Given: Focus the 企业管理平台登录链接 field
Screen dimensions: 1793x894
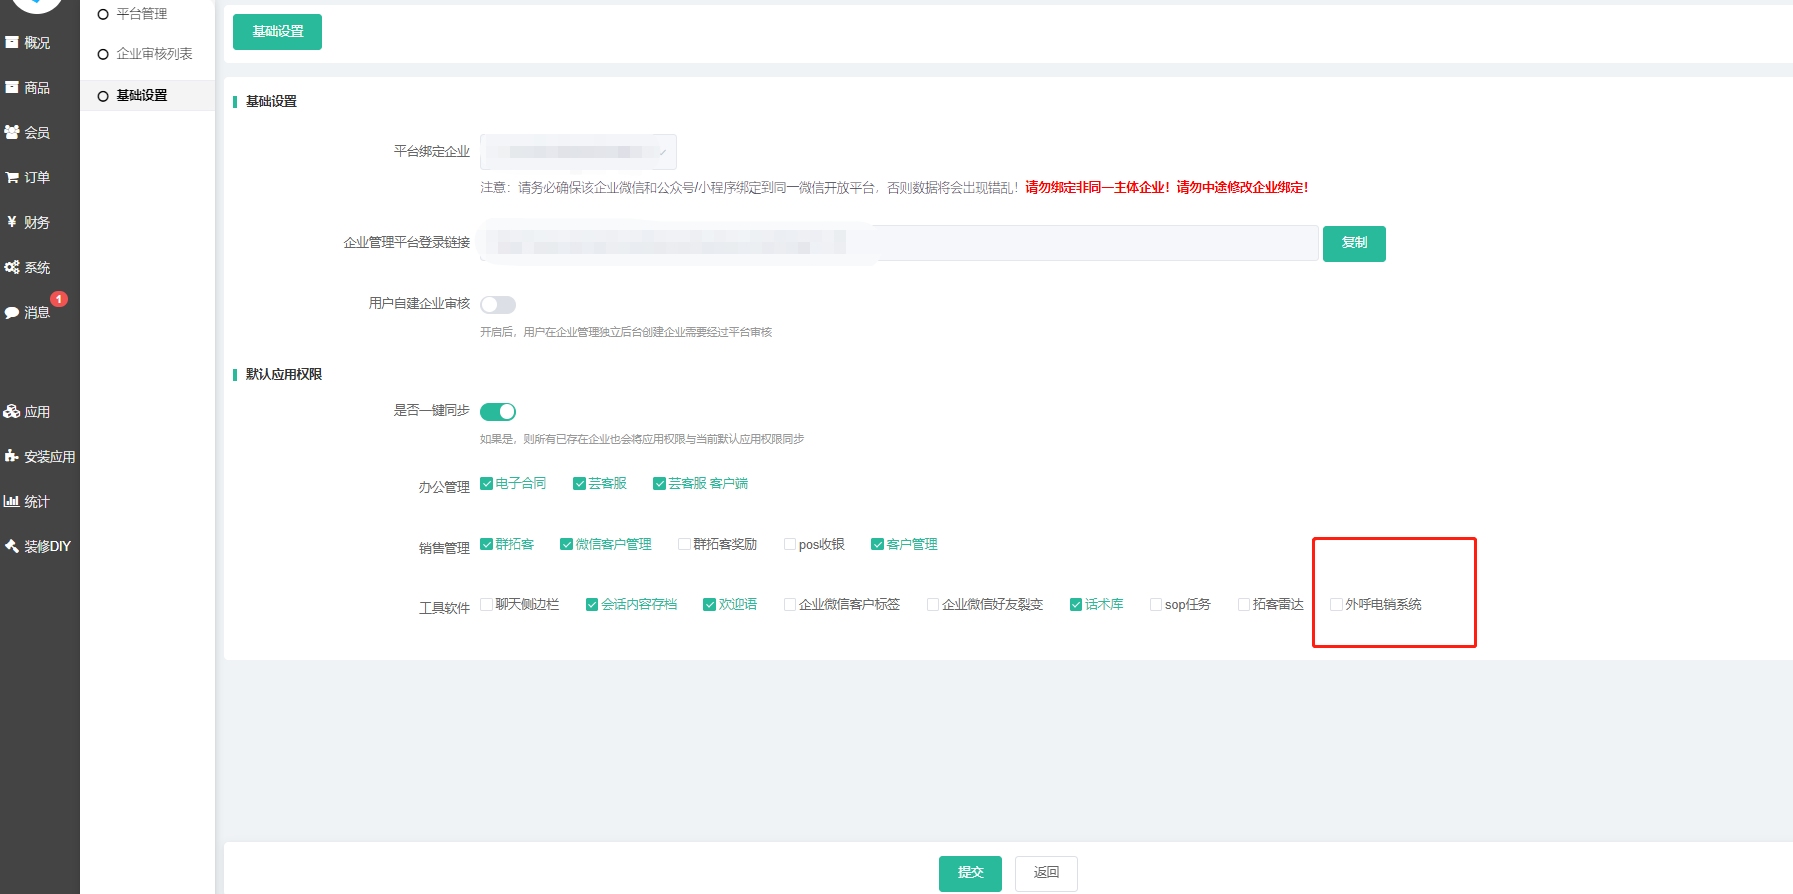Looking at the screenshot, I should 899,243.
